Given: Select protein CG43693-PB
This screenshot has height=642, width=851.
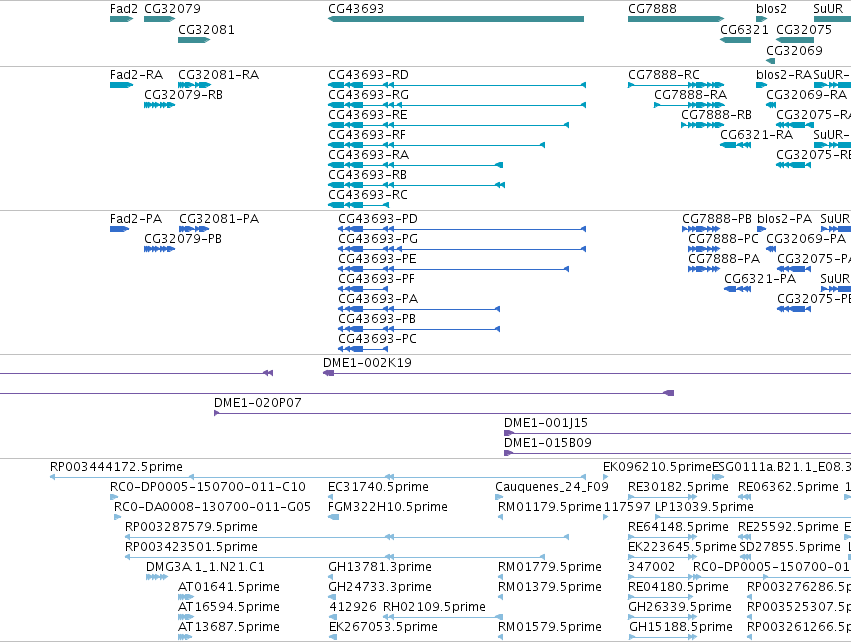Looking at the screenshot, I should click(377, 319).
